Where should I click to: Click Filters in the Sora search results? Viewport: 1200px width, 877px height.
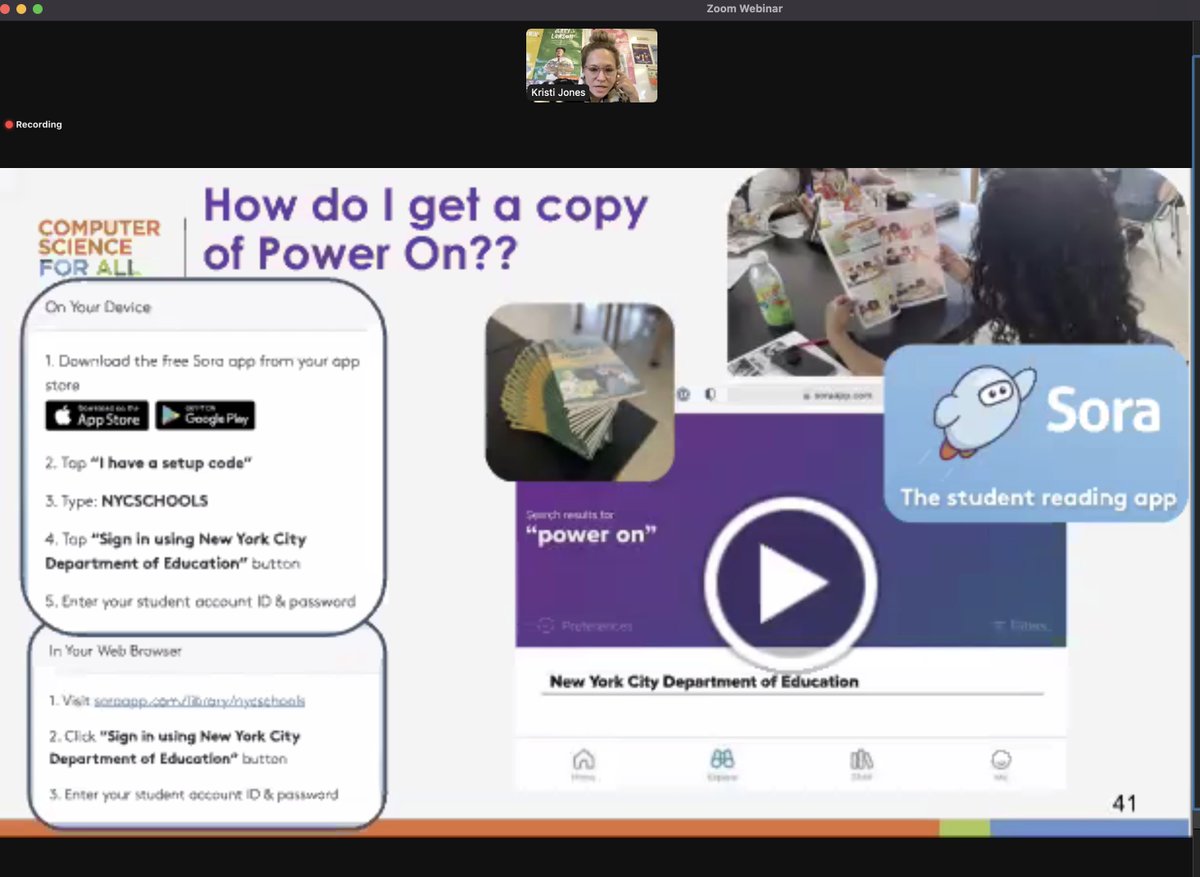click(x=1021, y=626)
